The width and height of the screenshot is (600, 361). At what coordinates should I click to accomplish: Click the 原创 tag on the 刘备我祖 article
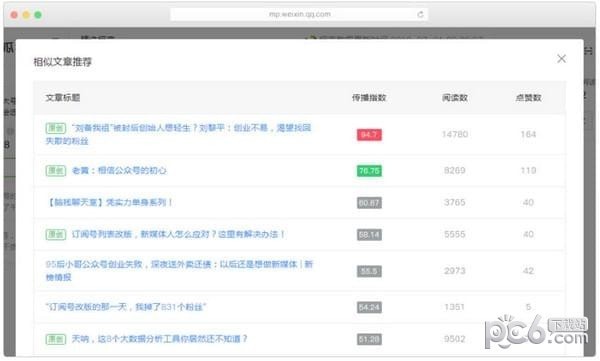[56, 128]
